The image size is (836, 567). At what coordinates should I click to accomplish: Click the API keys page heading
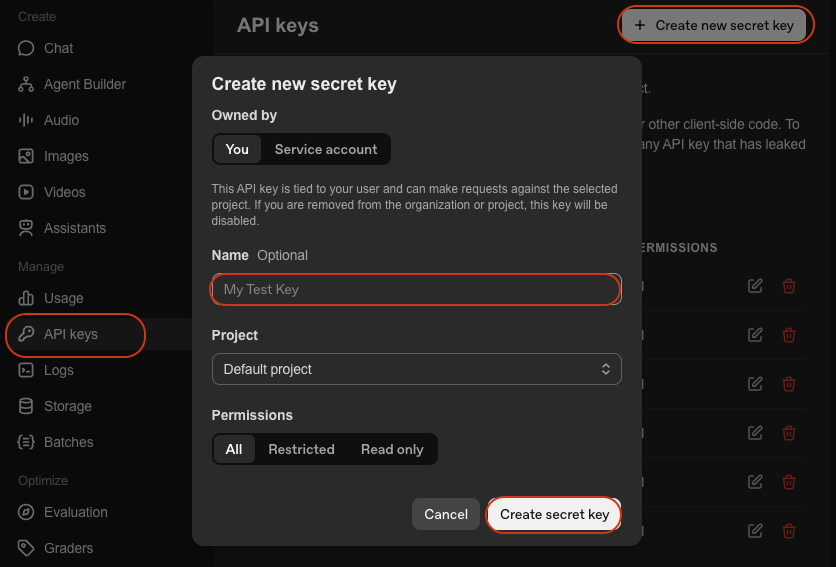point(278,26)
